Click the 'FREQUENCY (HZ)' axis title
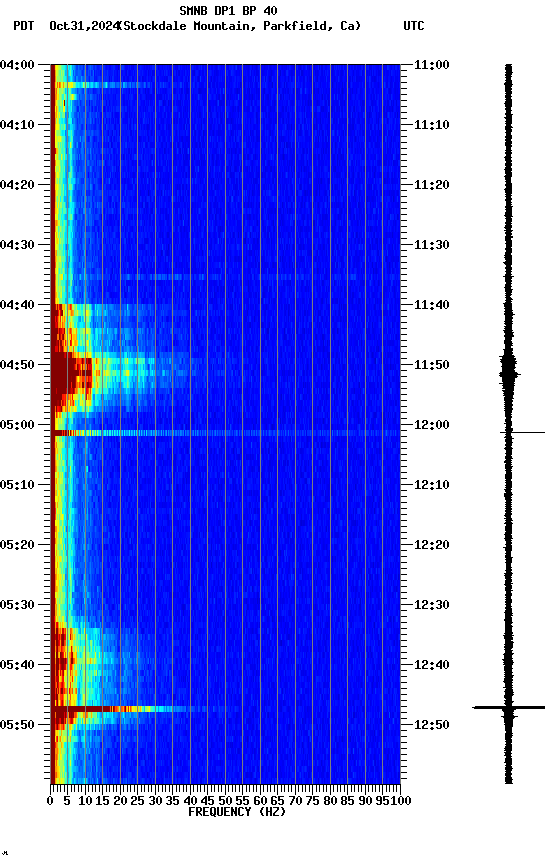This screenshot has height=864, width=552. click(237, 812)
